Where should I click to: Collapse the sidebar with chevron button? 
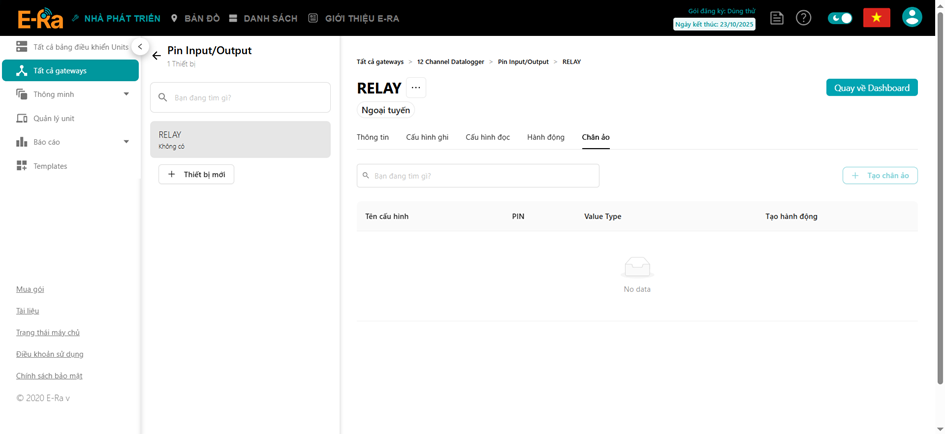point(140,46)
